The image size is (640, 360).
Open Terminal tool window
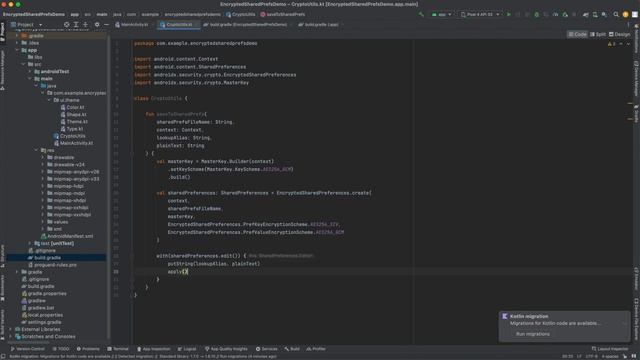click(x=118, y=349)
